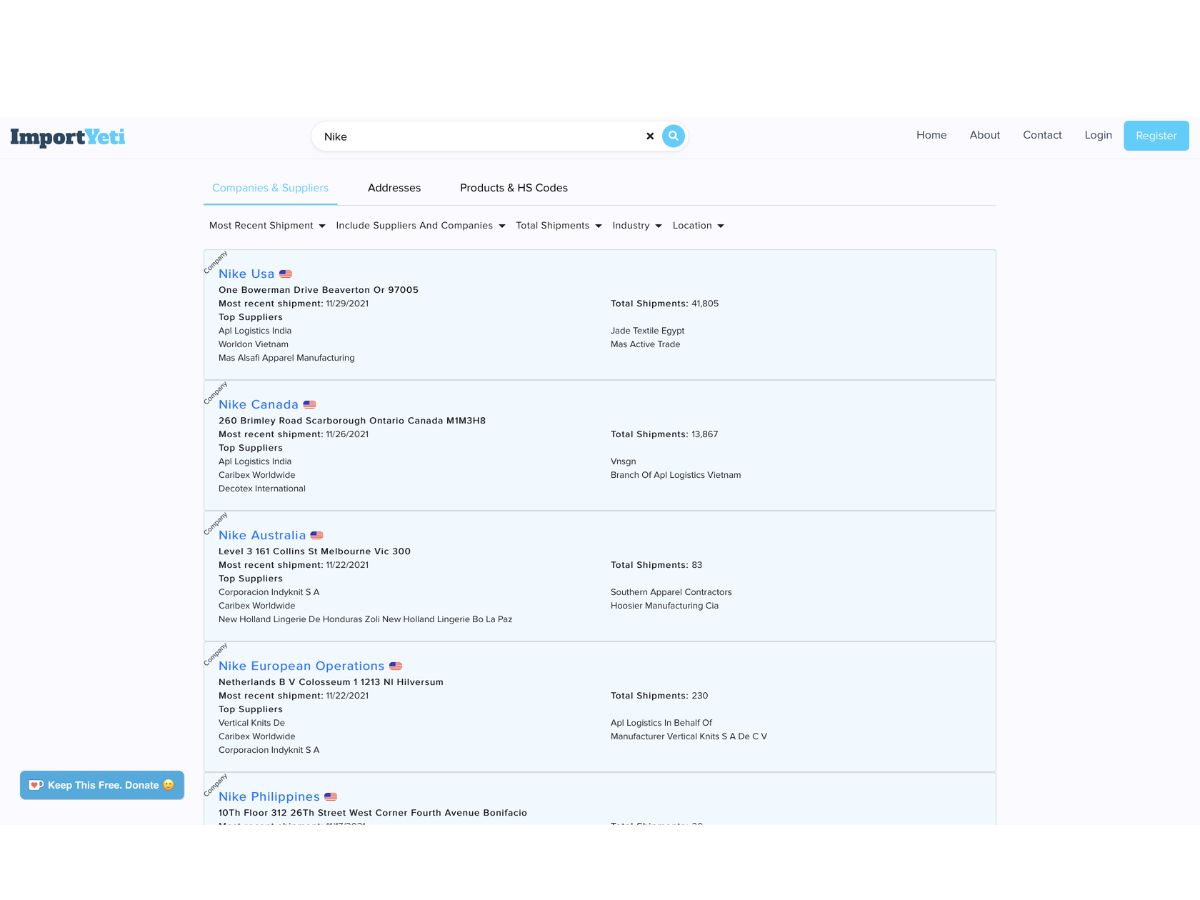Click Mas Alsafi Apparel Manufacturing text
Viewport: 1200px width, 900px height.
pyautogui.click(x=286, y=358)
